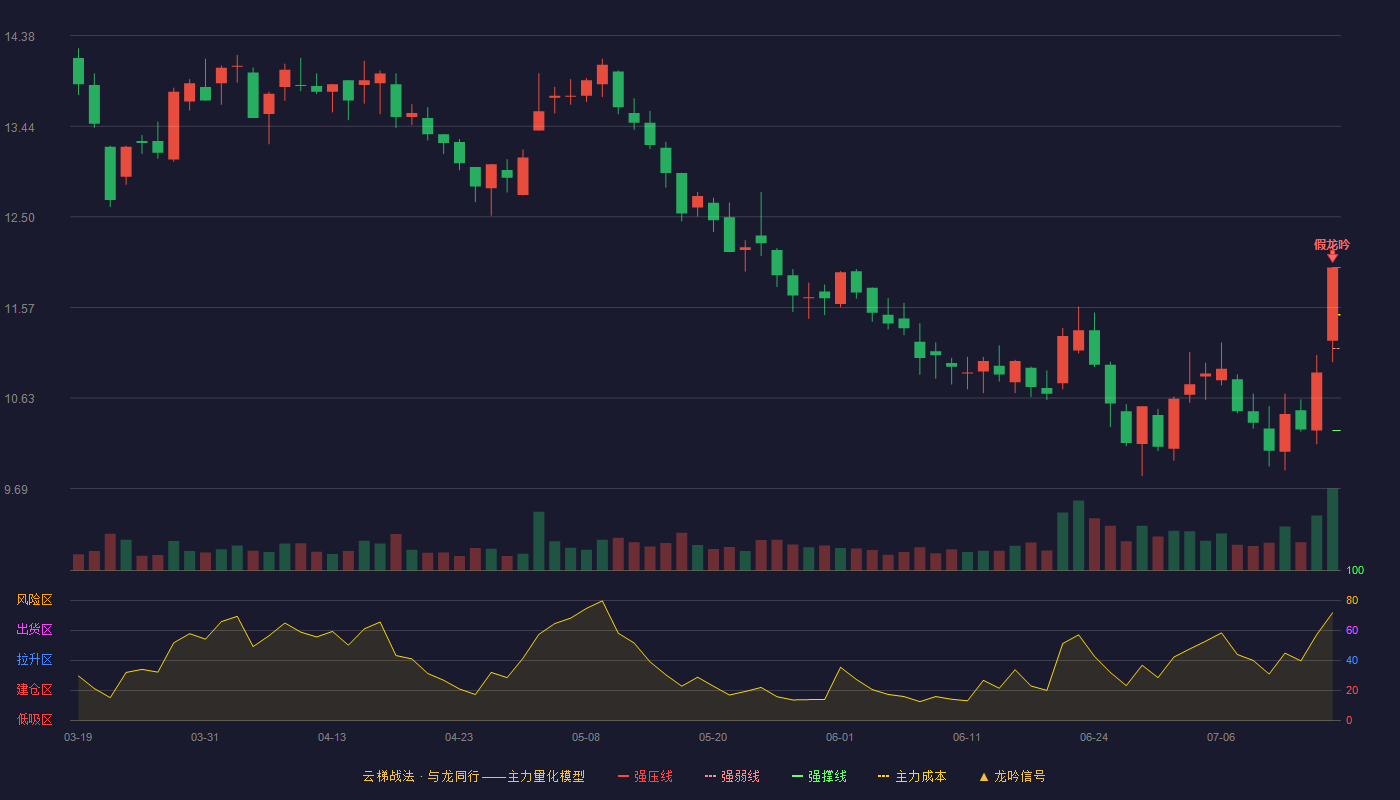Image resolution: width=1400 pixels, height=800 pixels.
Task: Click the 03-19 date axis label
Action: tap(78, 737)
